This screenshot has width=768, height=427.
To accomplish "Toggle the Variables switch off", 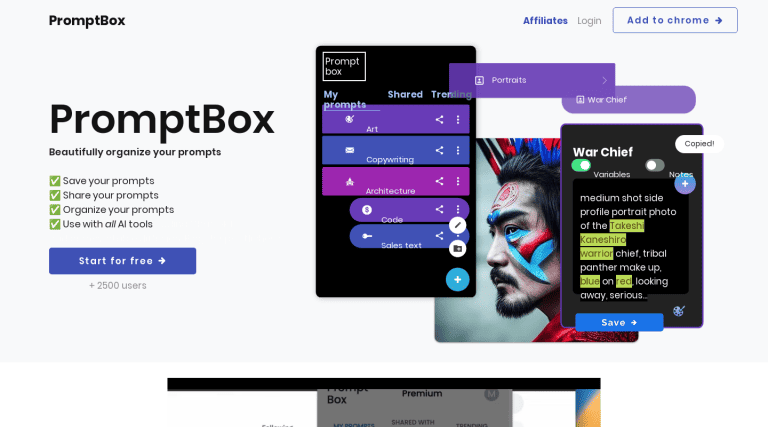I will [x=581, y=166].
